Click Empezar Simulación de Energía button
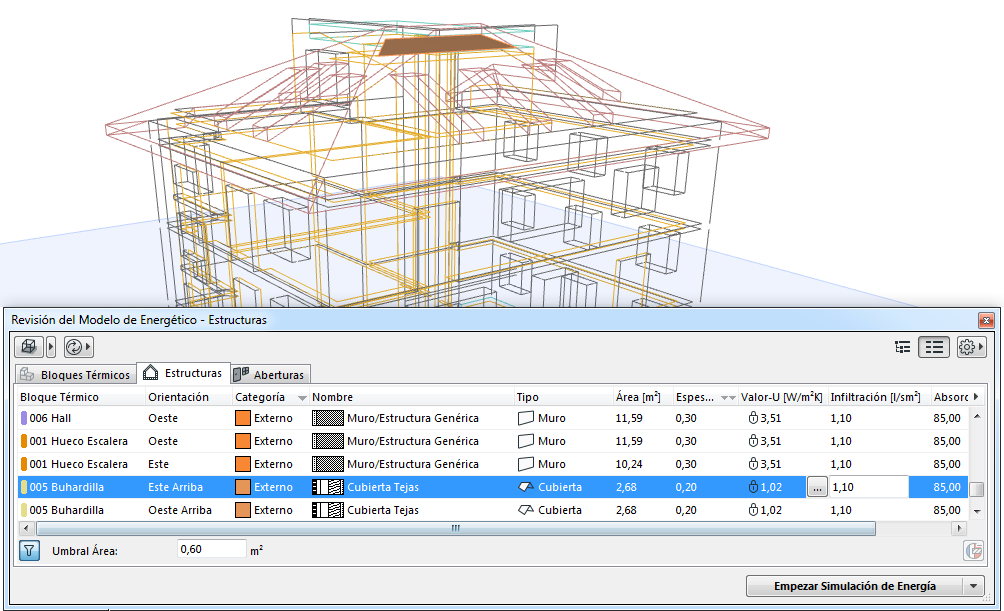The image size is (1004, 611). [x=854, y=586]
